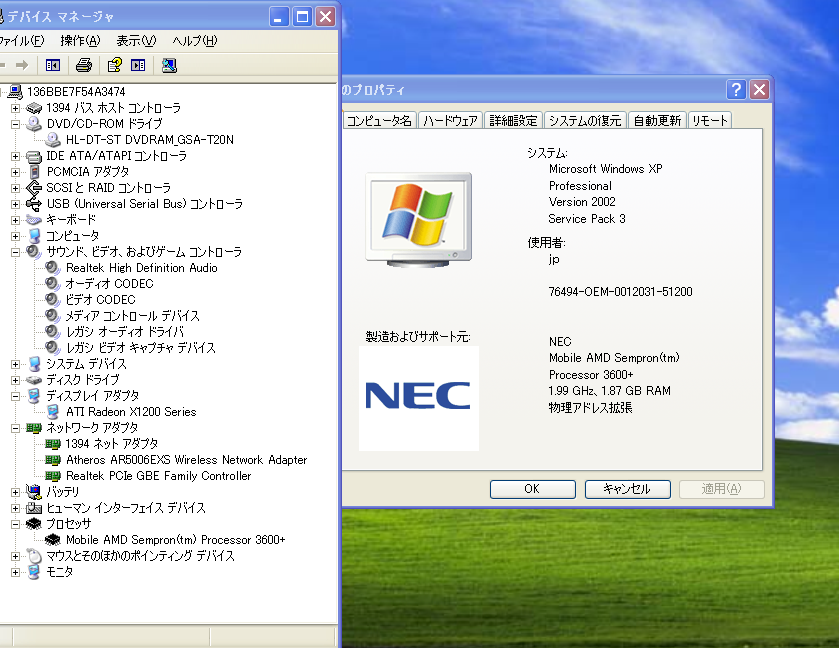Click the toolbar icon right of the properties icon
839x648 pixels.
pyautogui.click(x=138, y=65)
